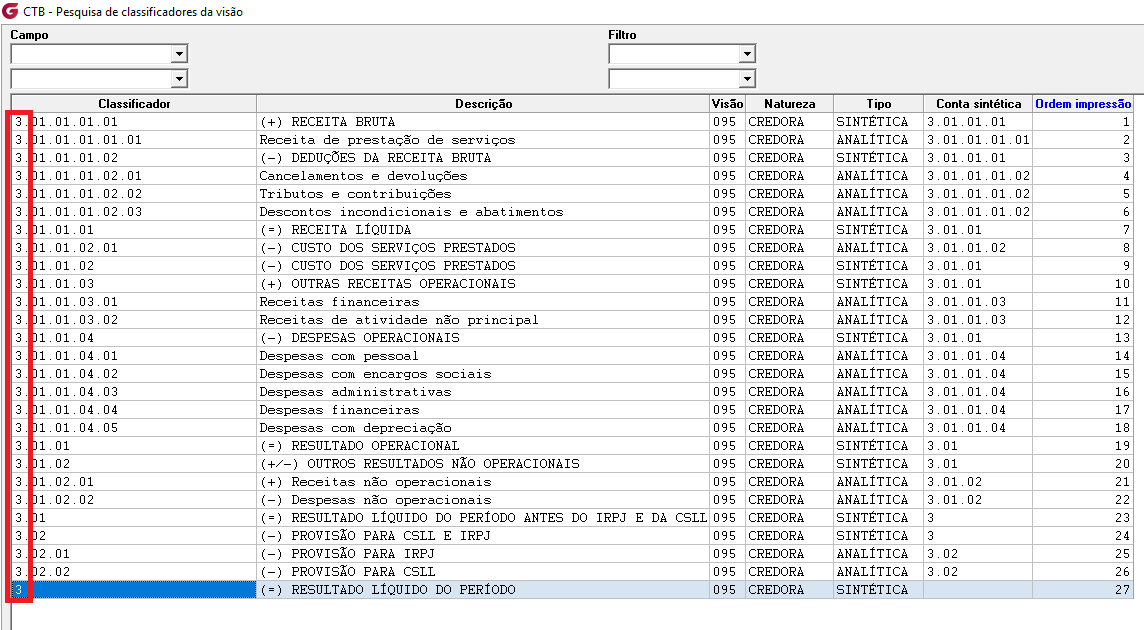Select 'Cancelamentos e devoluções' row
The image size is (1144, 630).
[572, 176]
